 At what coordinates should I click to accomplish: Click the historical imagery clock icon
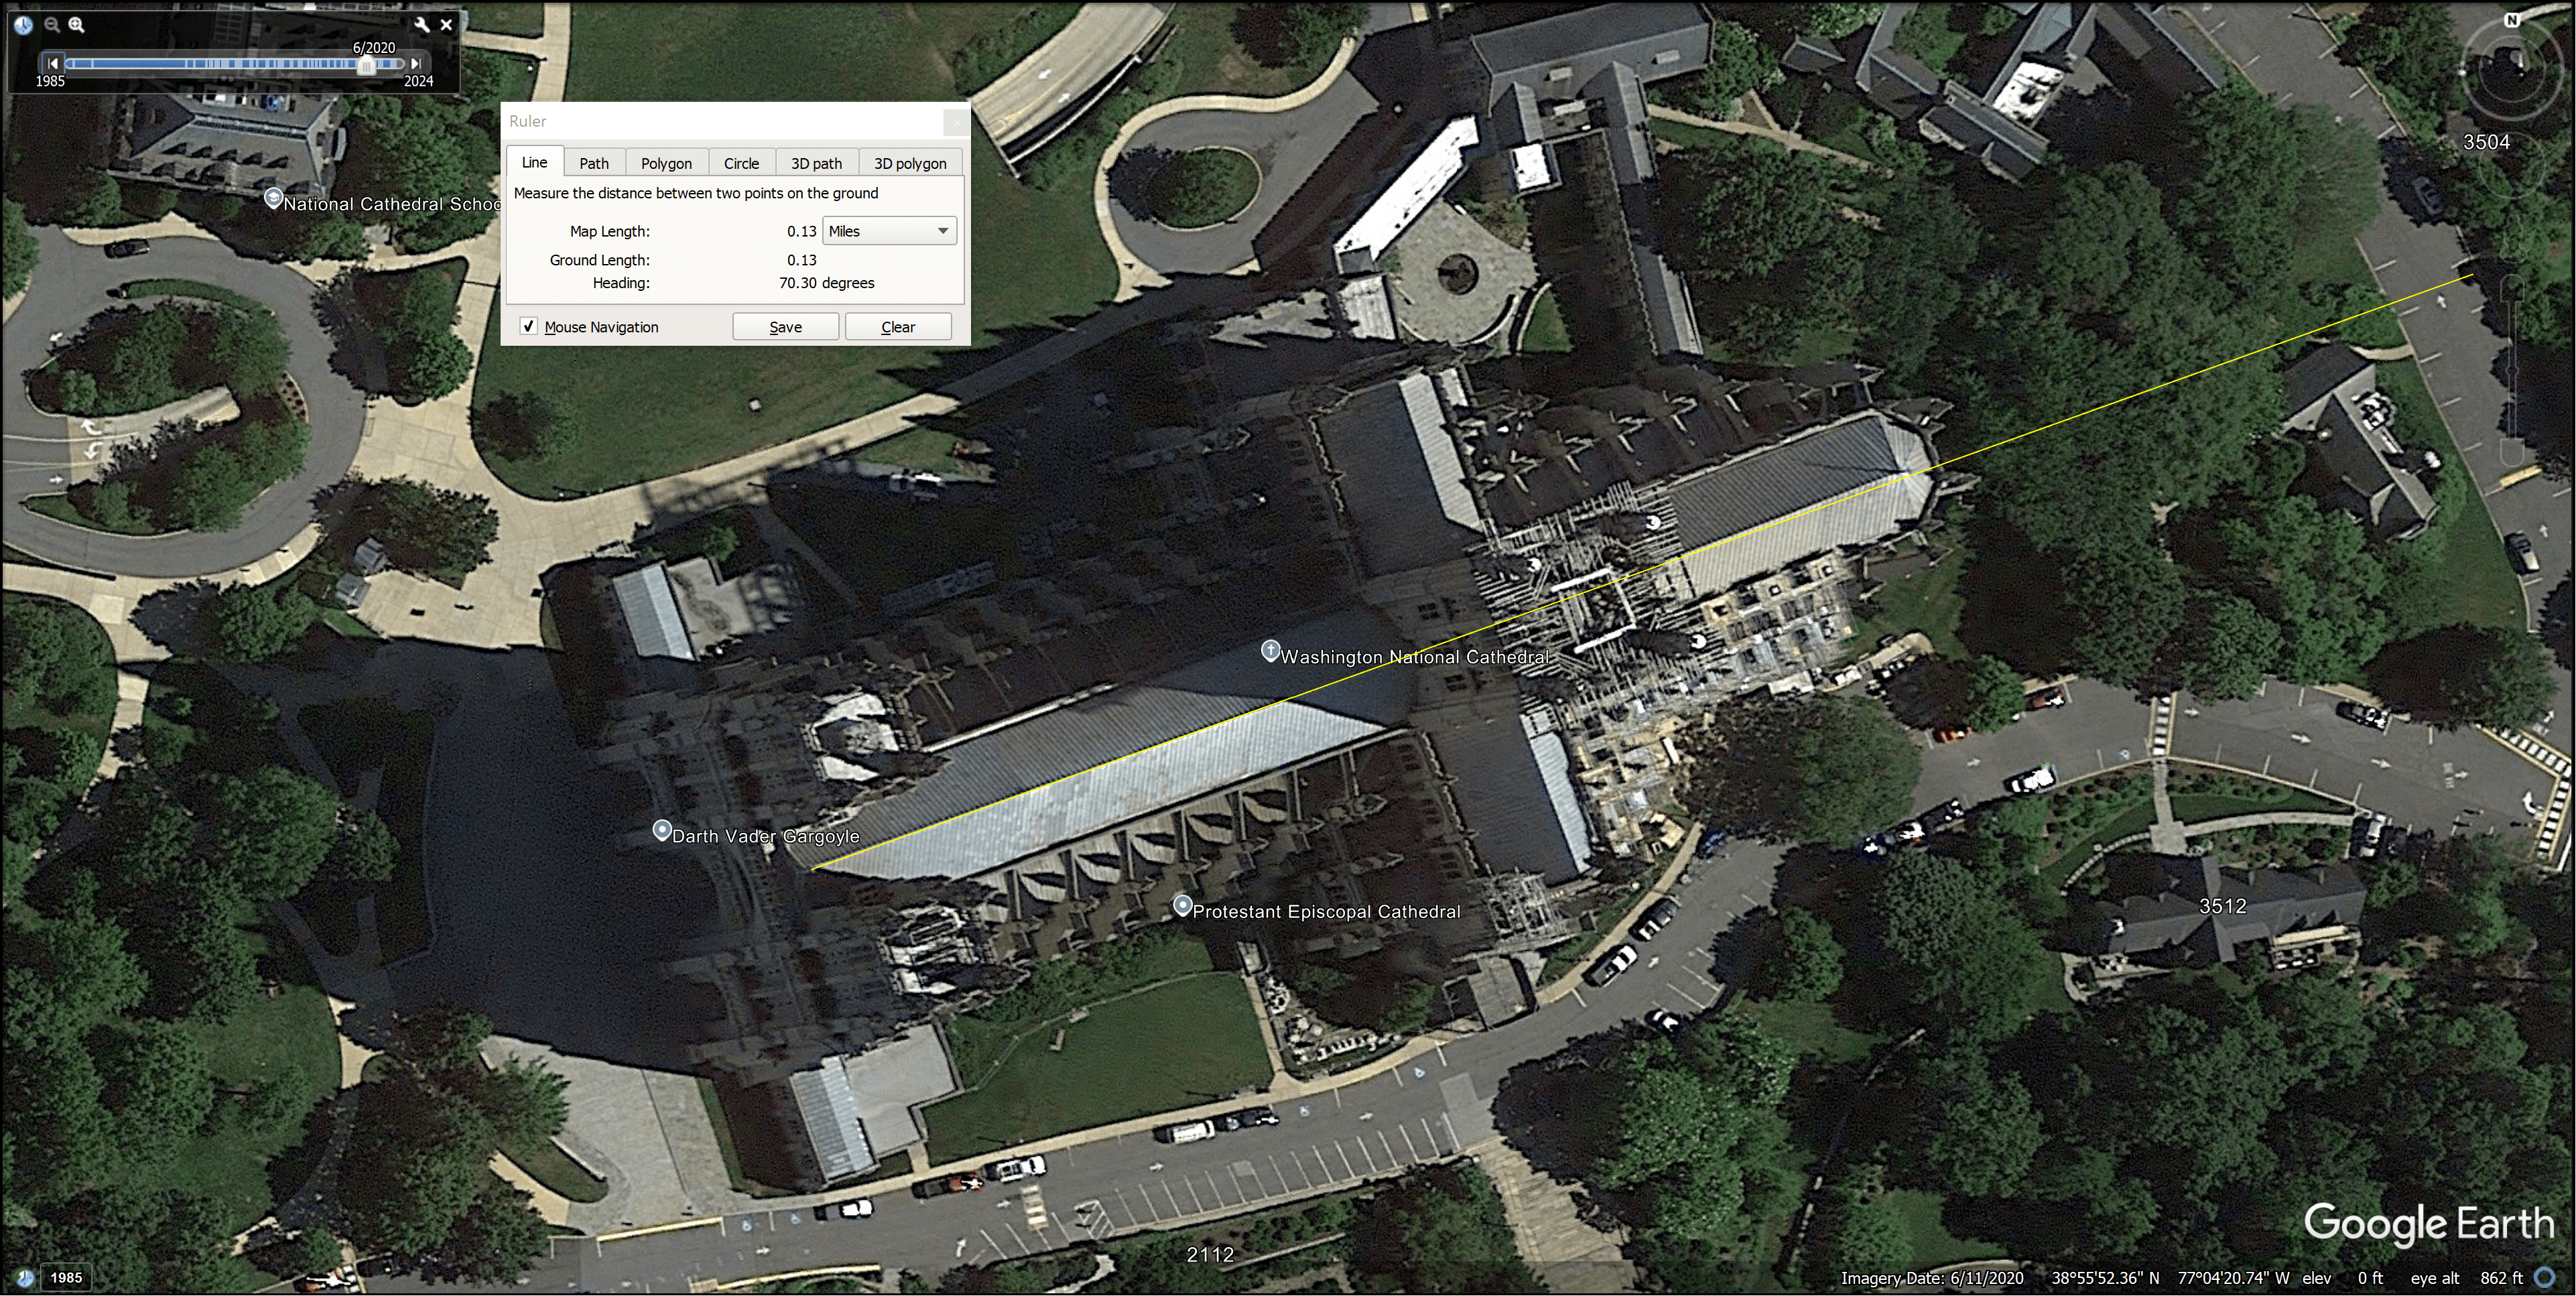point(23,25)
